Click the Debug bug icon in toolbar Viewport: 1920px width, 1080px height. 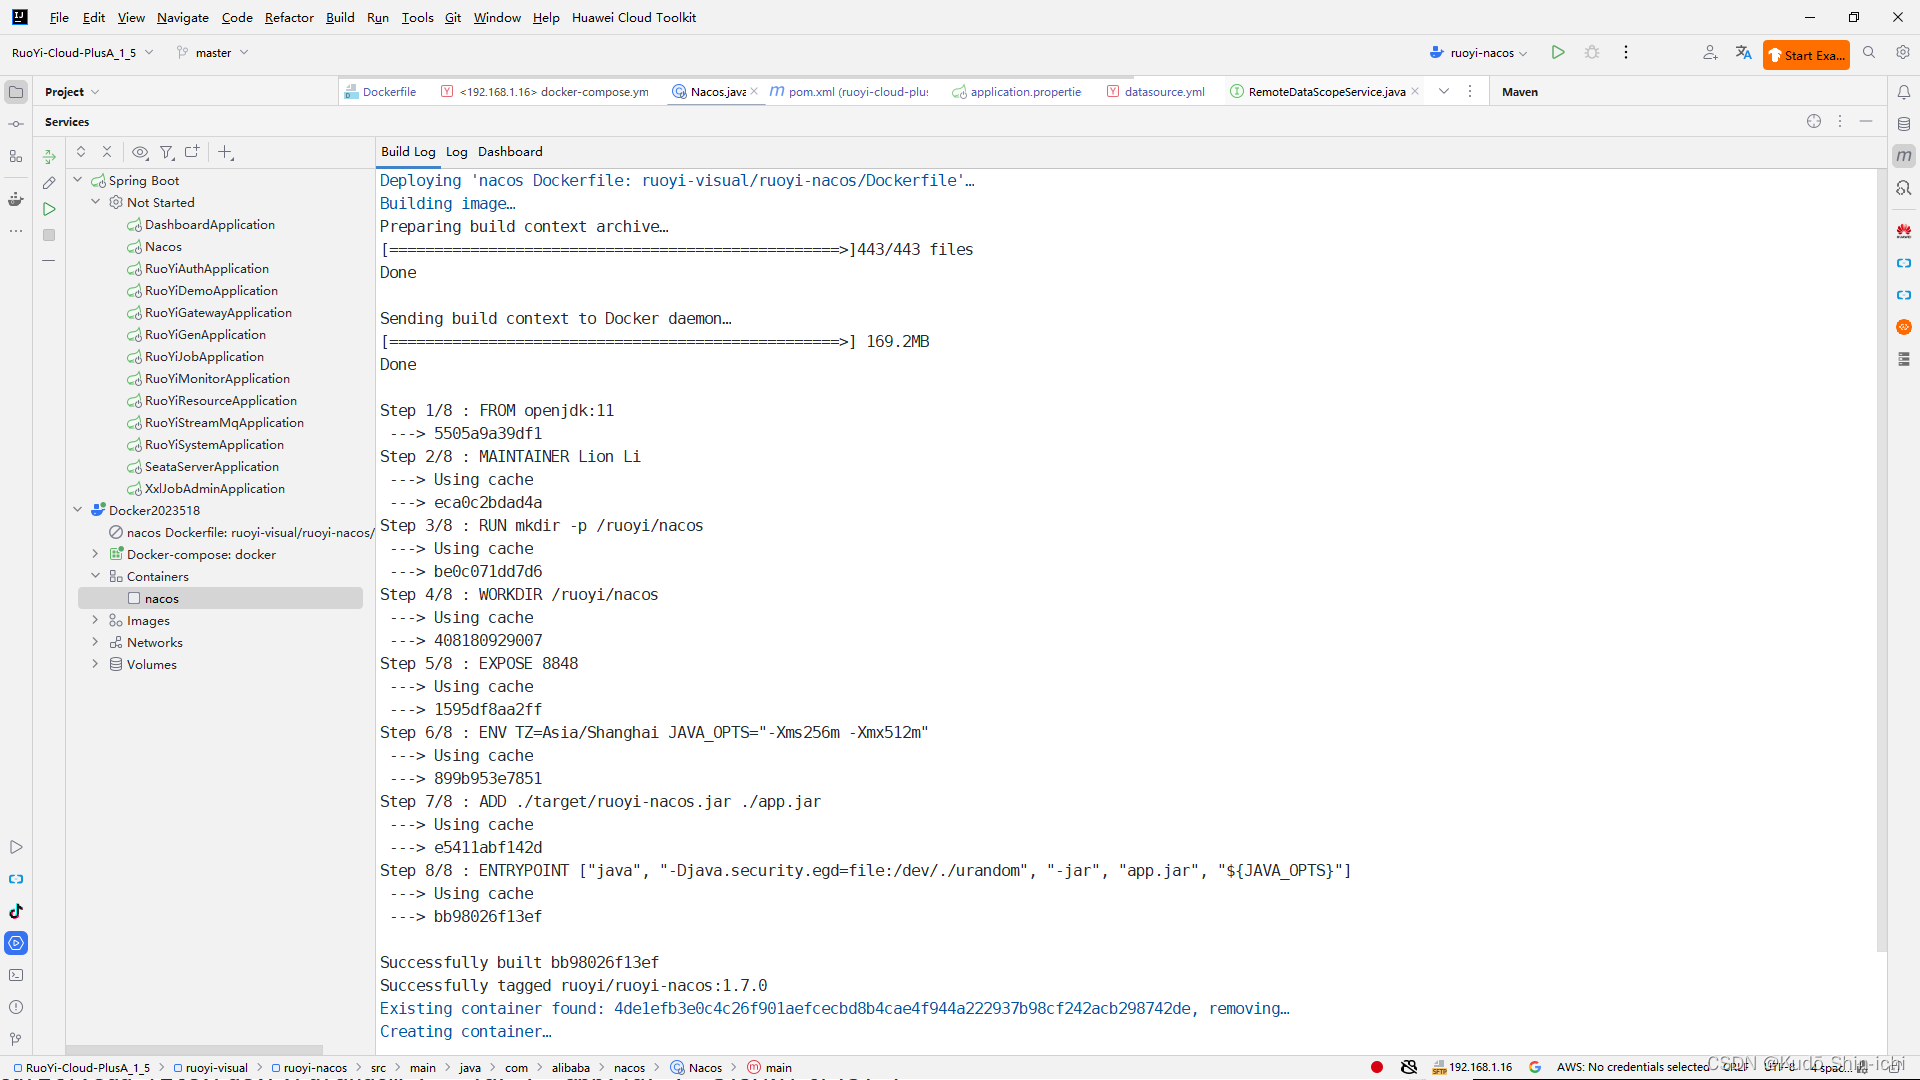(1592, 53)
